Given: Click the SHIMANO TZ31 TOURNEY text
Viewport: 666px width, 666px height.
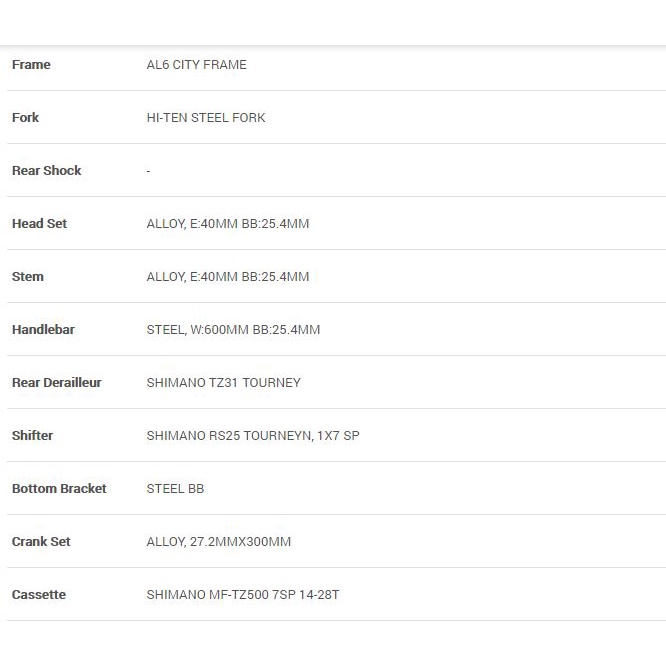Looking at the screenshot, I should click(223, 383).
